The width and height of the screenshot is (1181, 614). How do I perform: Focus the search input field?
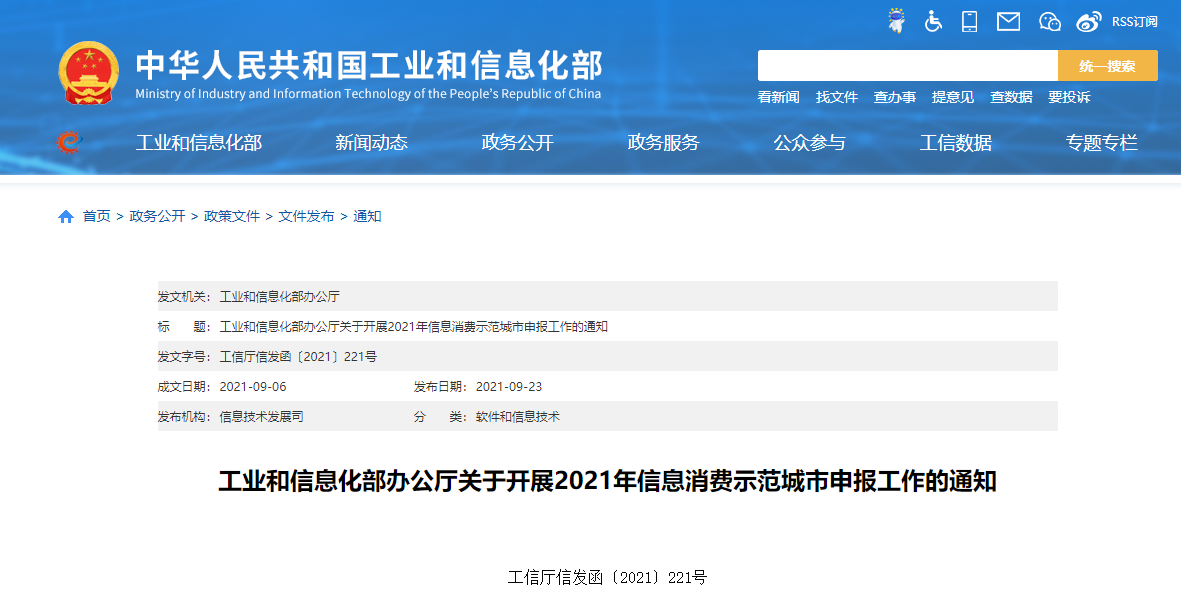tap(907, 66)
